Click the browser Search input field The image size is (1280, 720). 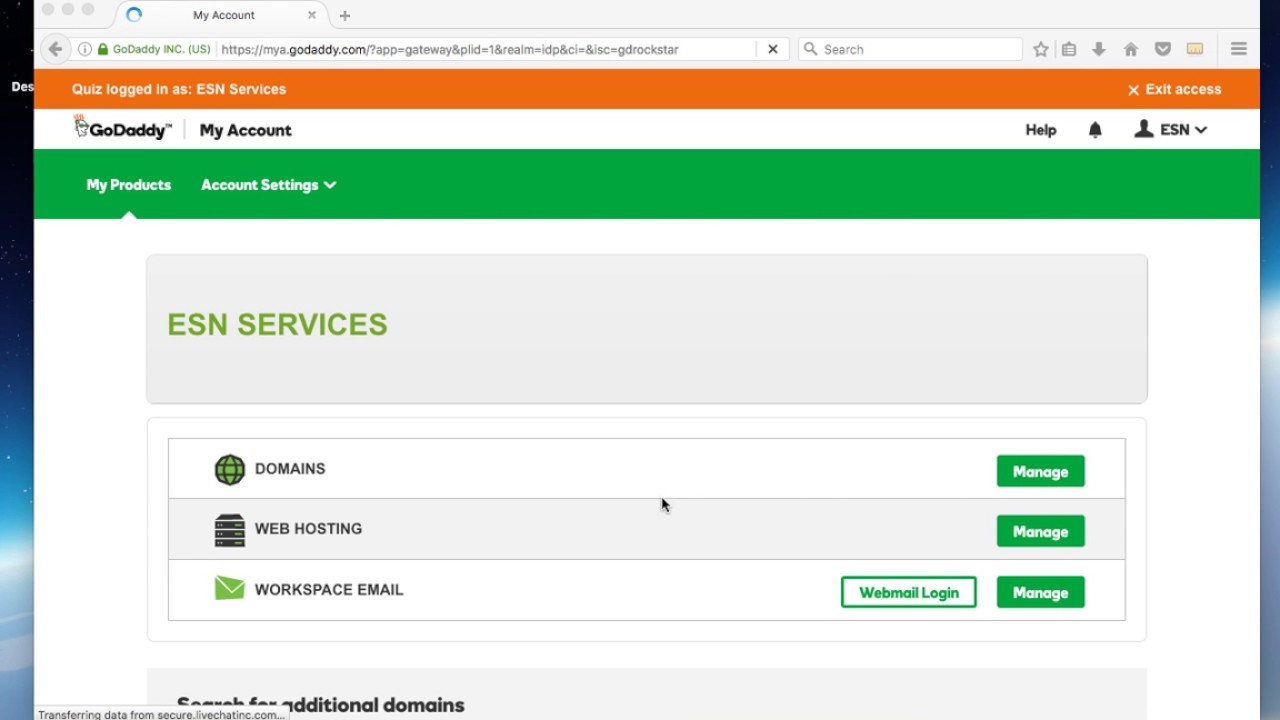pyautogui.click(x=910, y=49)
